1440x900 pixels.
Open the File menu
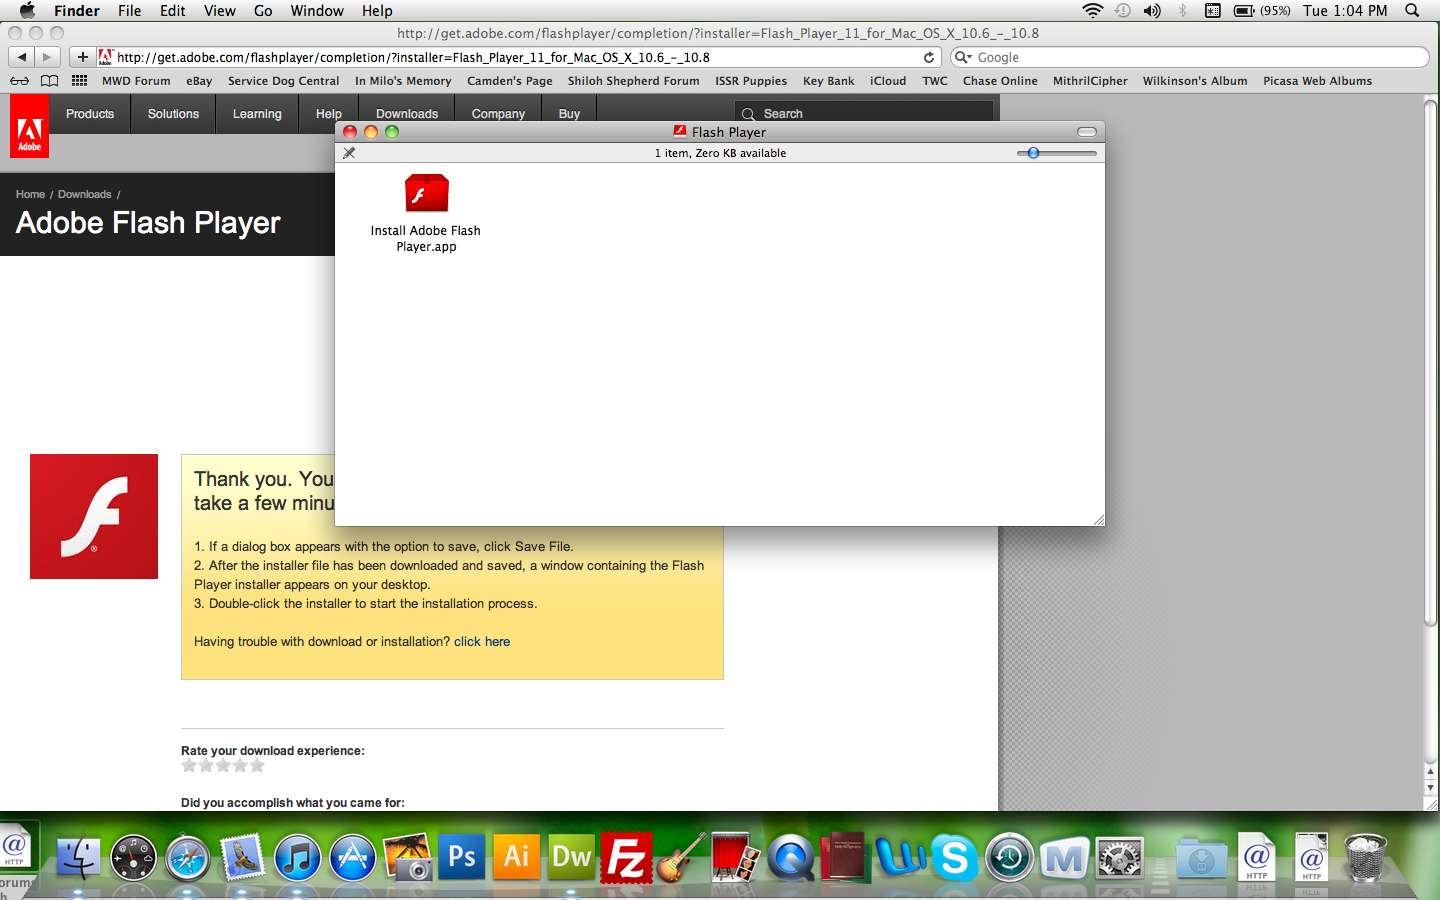click(130, 10)
